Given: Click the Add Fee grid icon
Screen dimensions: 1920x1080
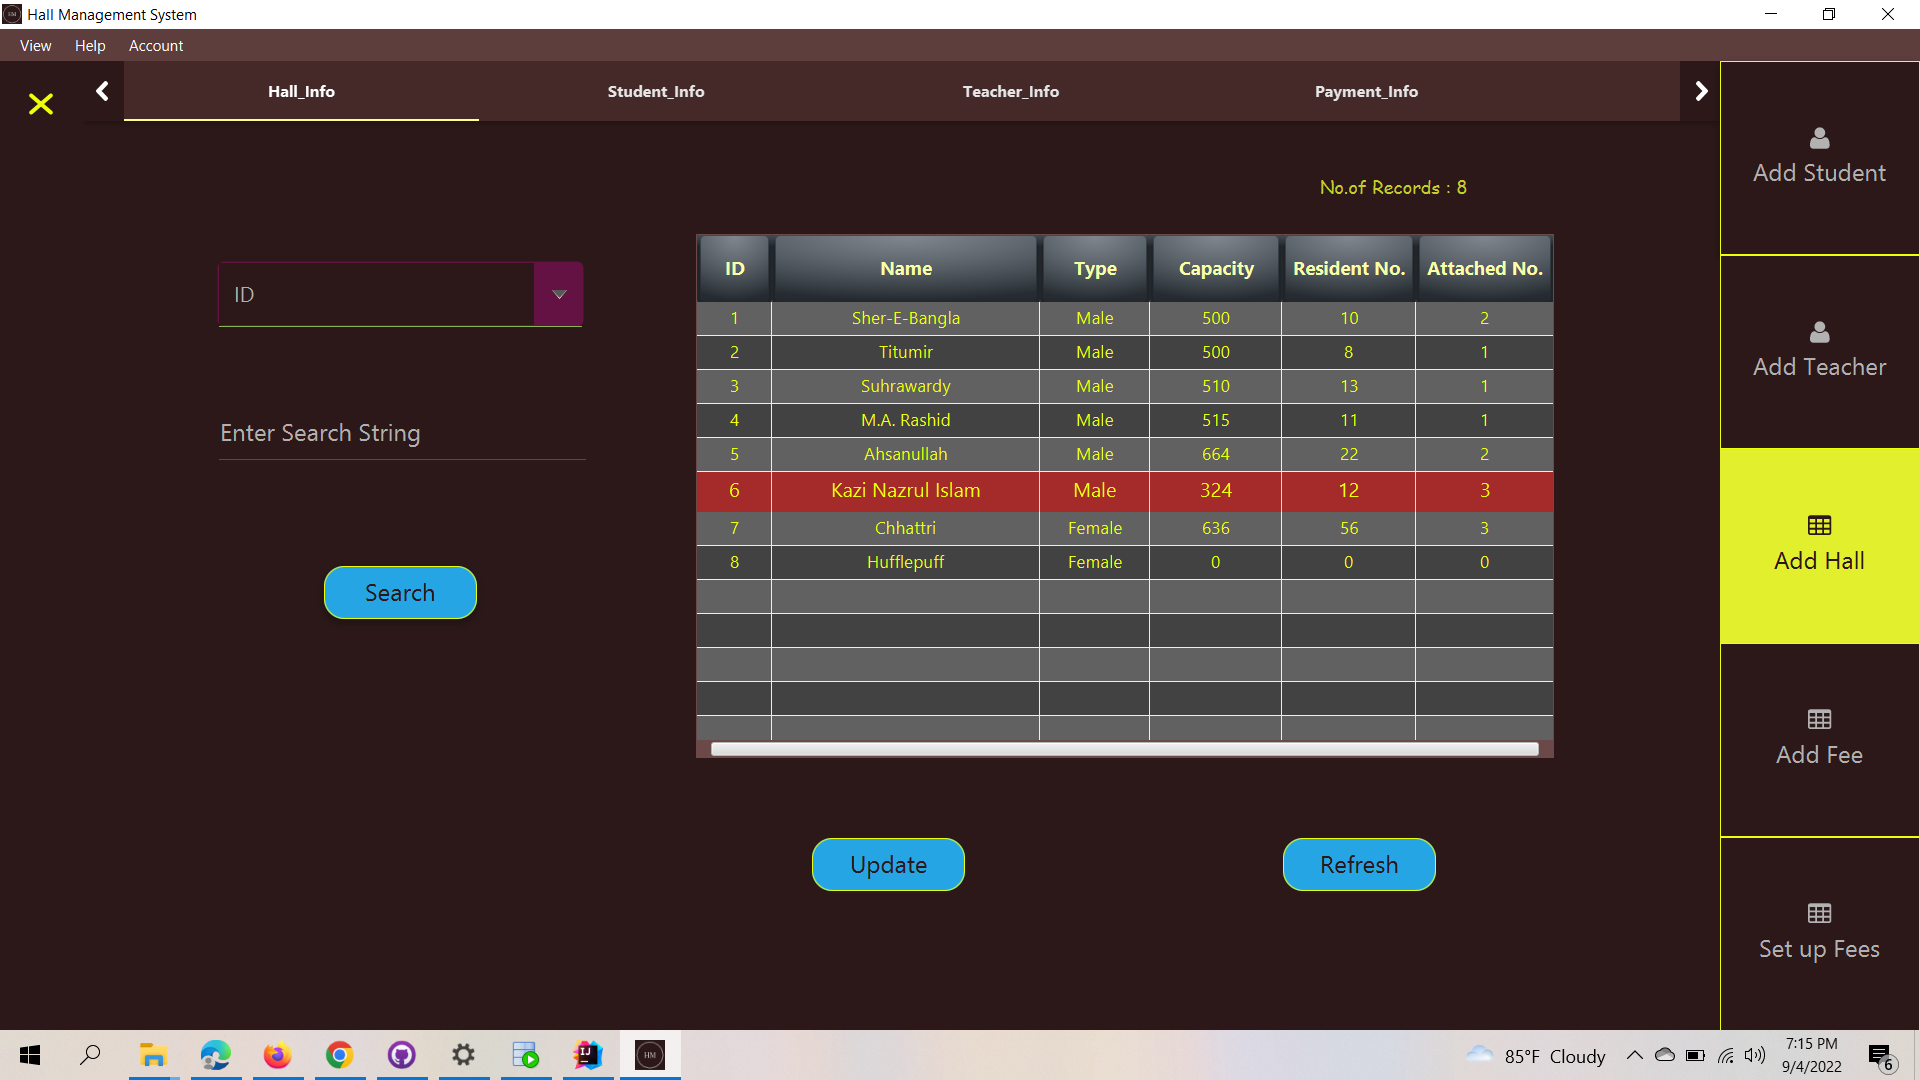Looking at the screenshot, I should (1818, 719).
